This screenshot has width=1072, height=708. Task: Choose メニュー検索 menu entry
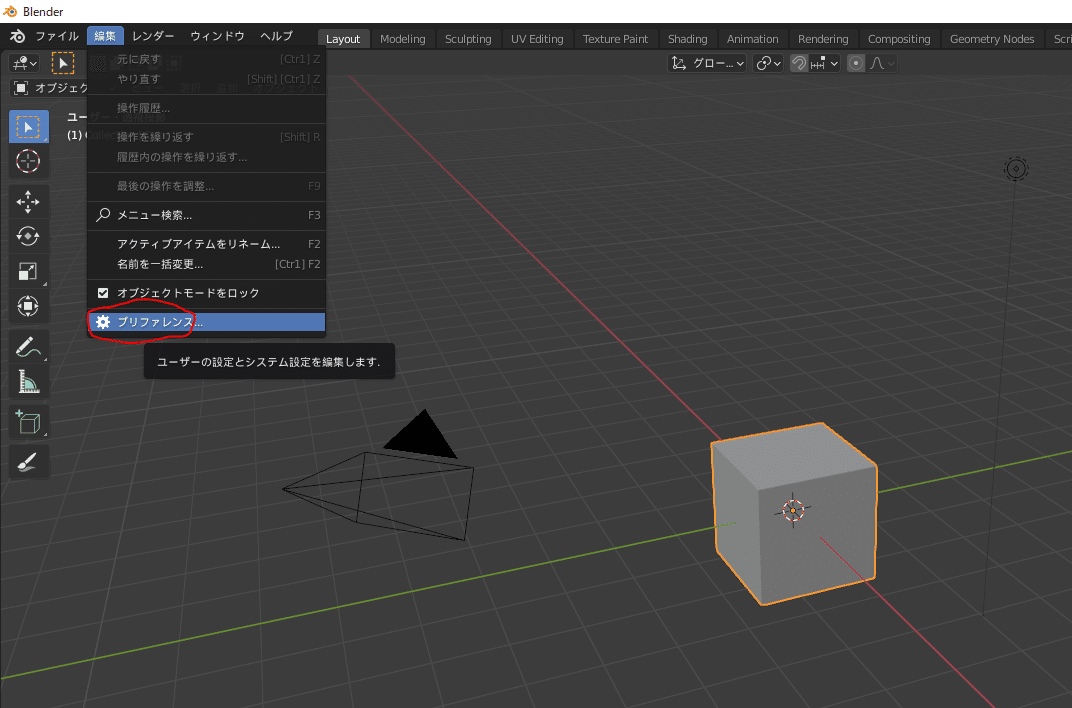coord(206,215)
